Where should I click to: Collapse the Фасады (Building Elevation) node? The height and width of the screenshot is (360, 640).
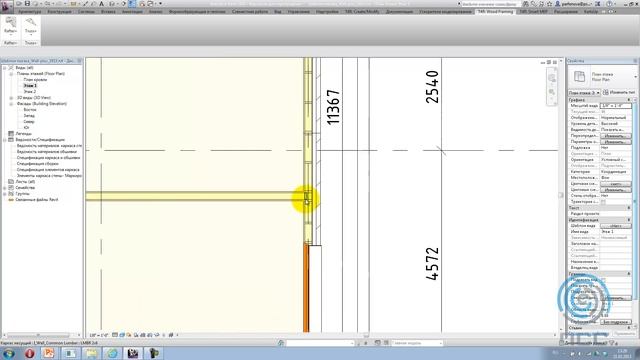(x=11, y=104)
